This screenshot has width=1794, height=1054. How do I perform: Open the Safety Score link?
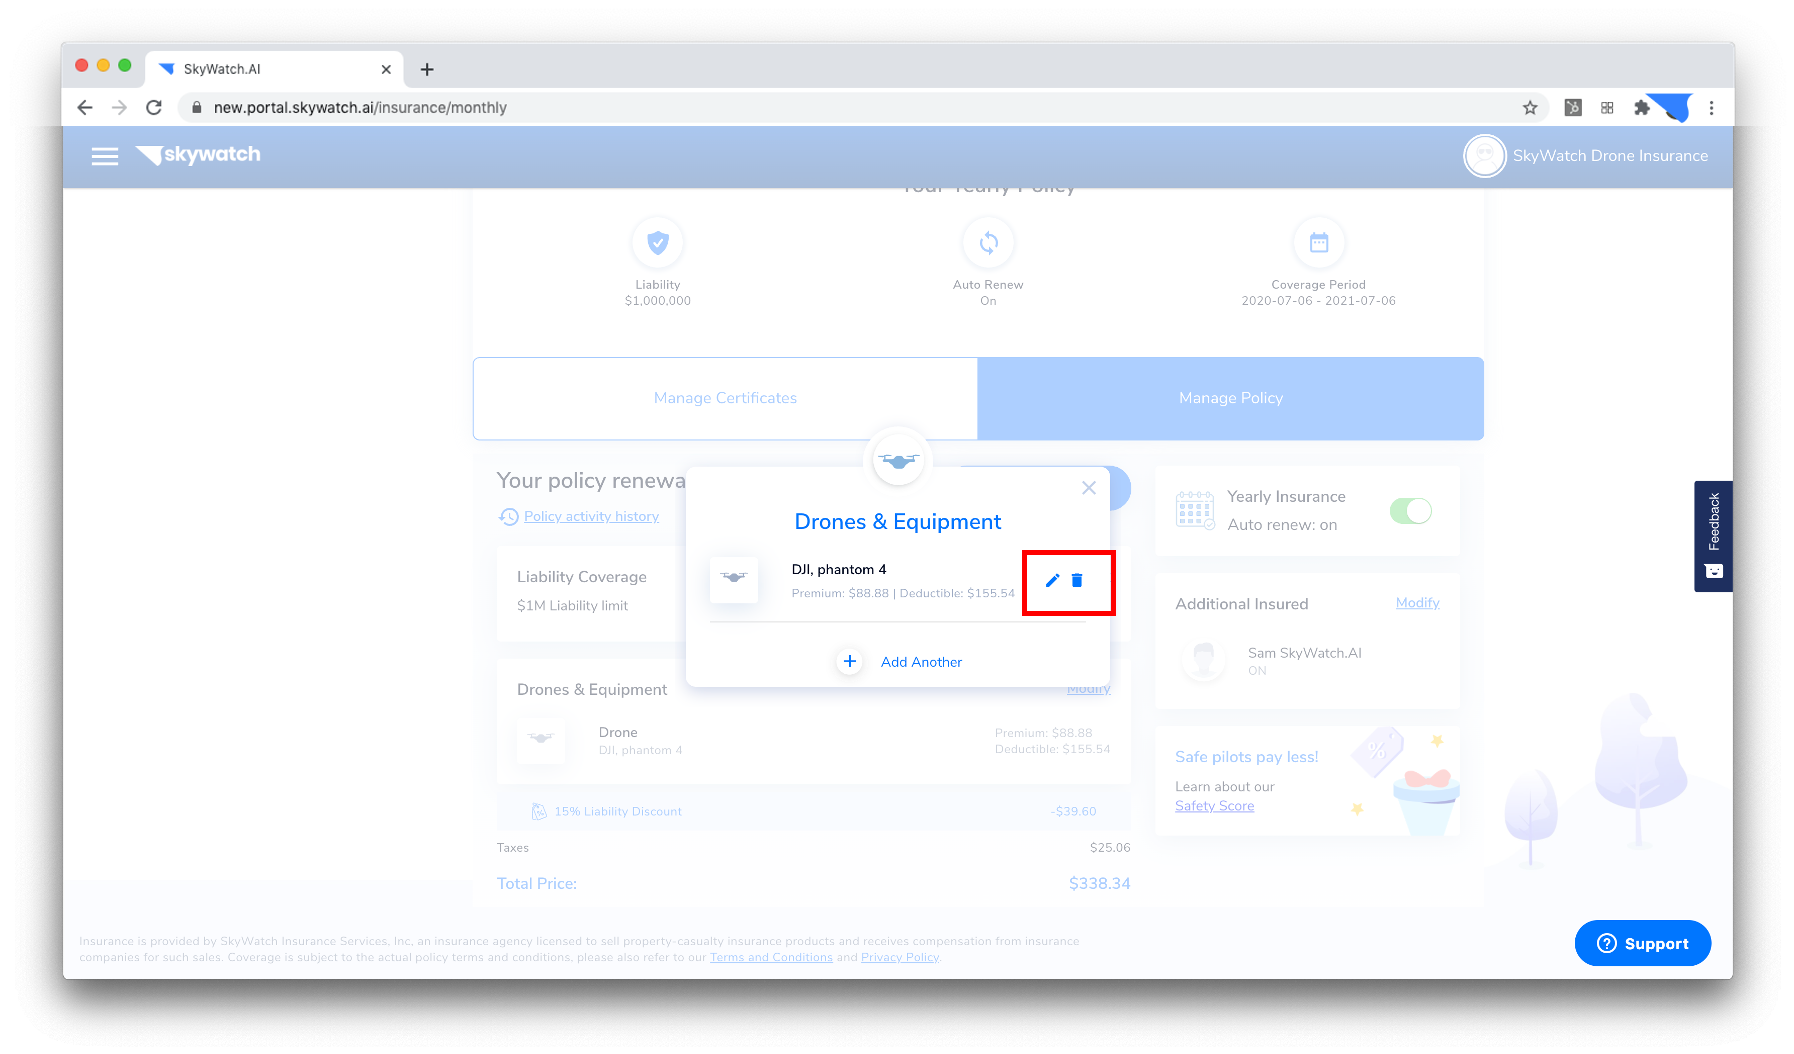(x=1214, y=806)
